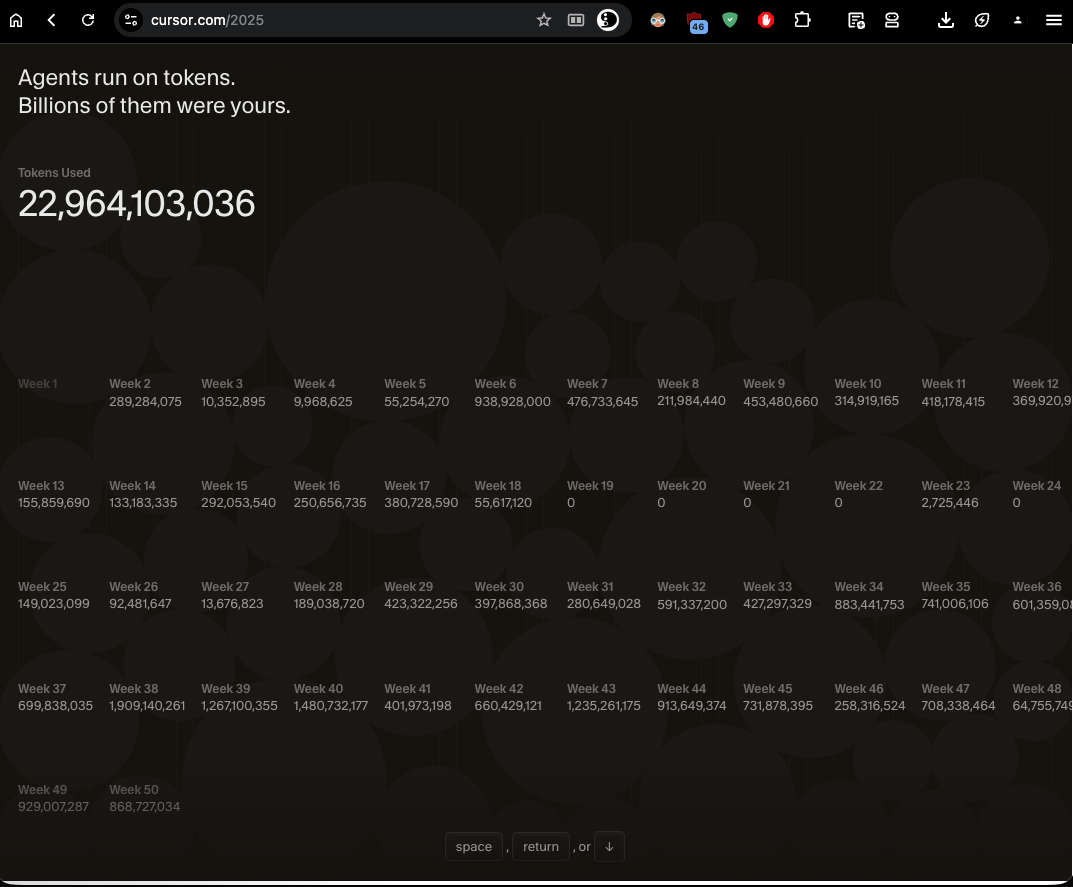Viewport: 1073px width, 887px height.
Task: Bookmark this page with the star icon
Action: [x=543, y=20]
